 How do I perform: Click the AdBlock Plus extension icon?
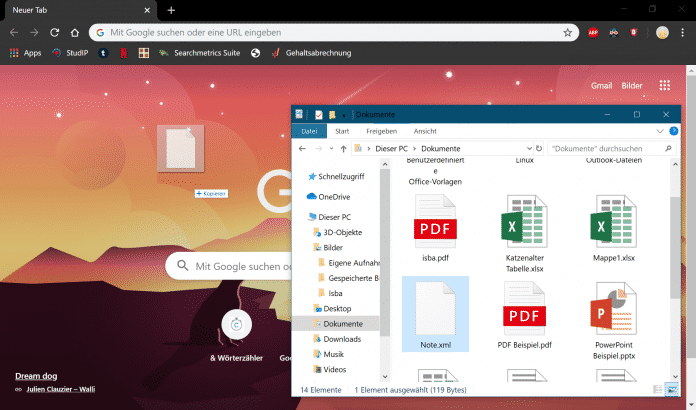594,32
